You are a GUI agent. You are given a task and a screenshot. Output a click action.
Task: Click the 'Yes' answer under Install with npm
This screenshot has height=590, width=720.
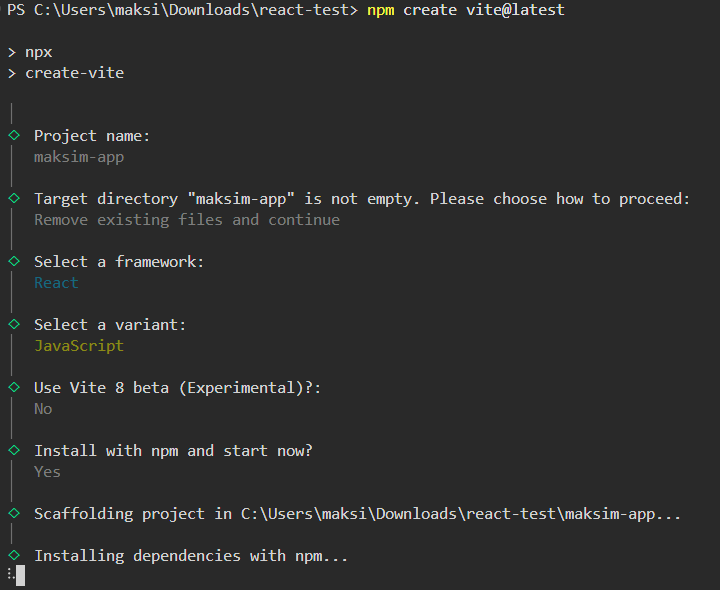coord(47,472)
